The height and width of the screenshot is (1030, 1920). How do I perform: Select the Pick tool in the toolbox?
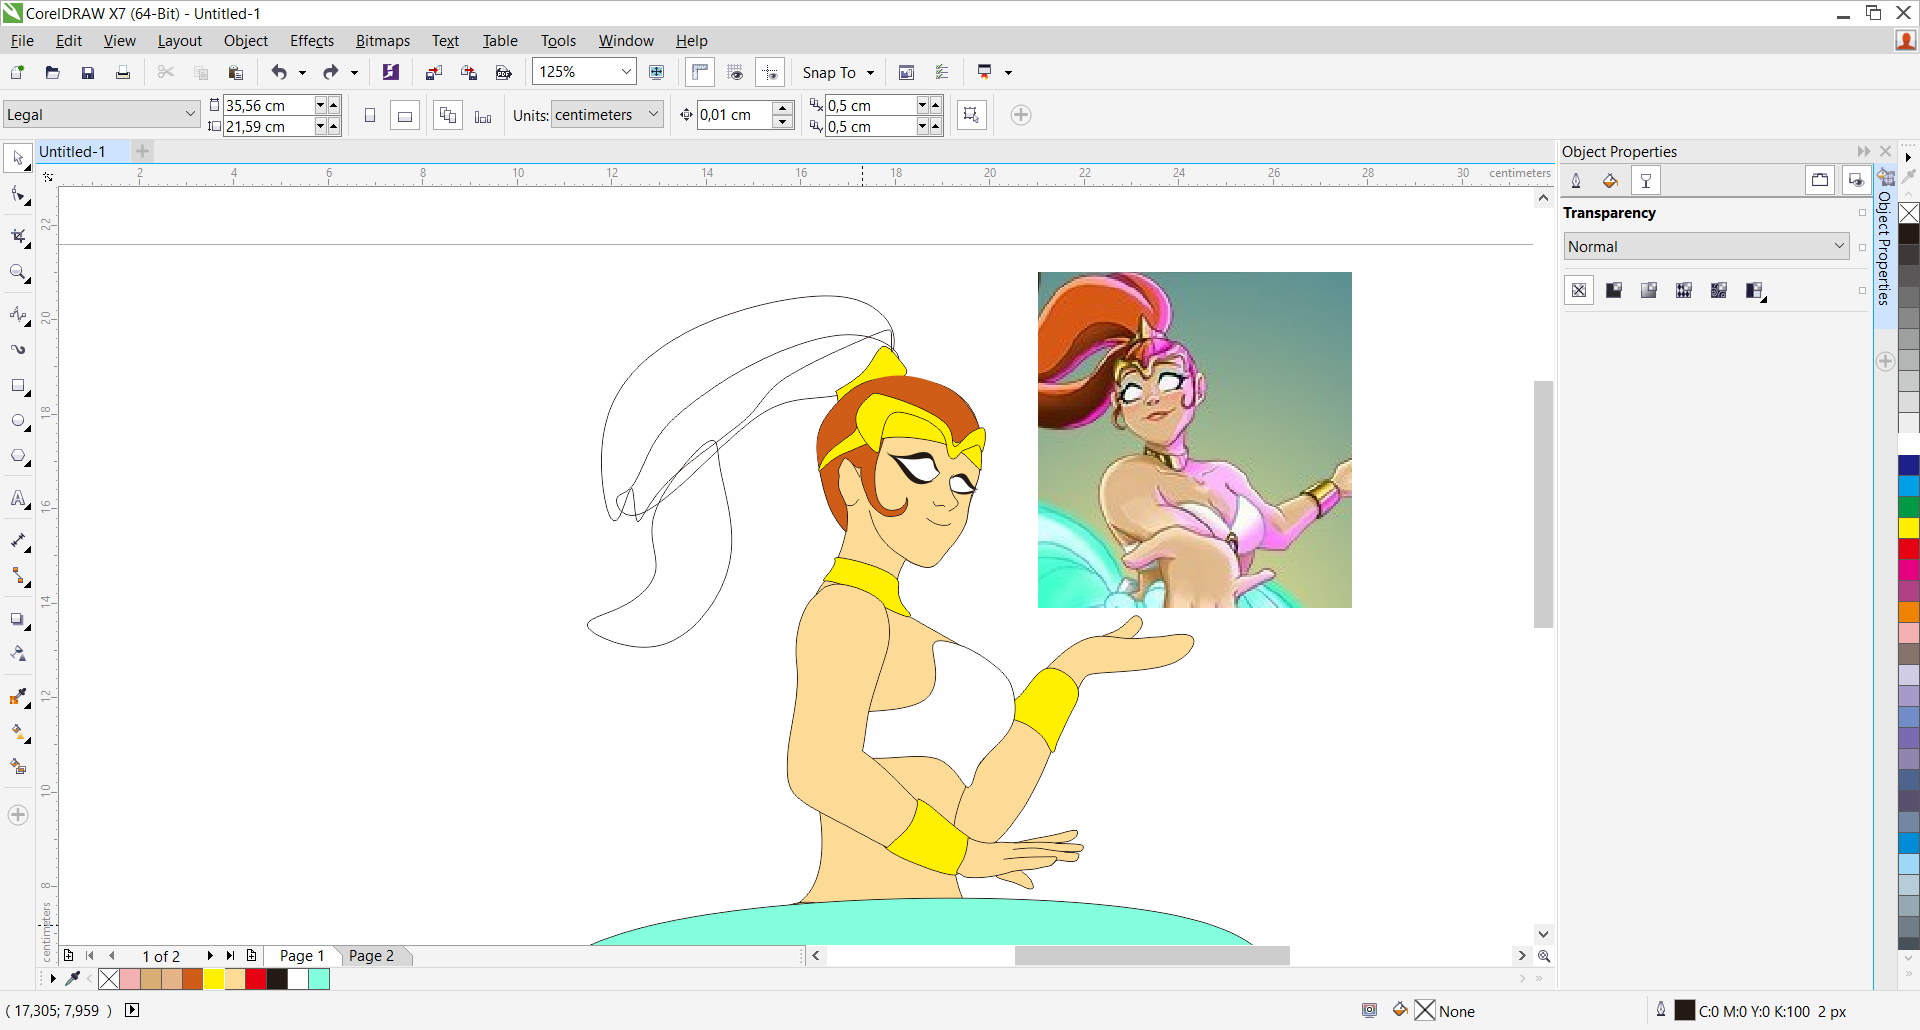(x=18, y=158)
